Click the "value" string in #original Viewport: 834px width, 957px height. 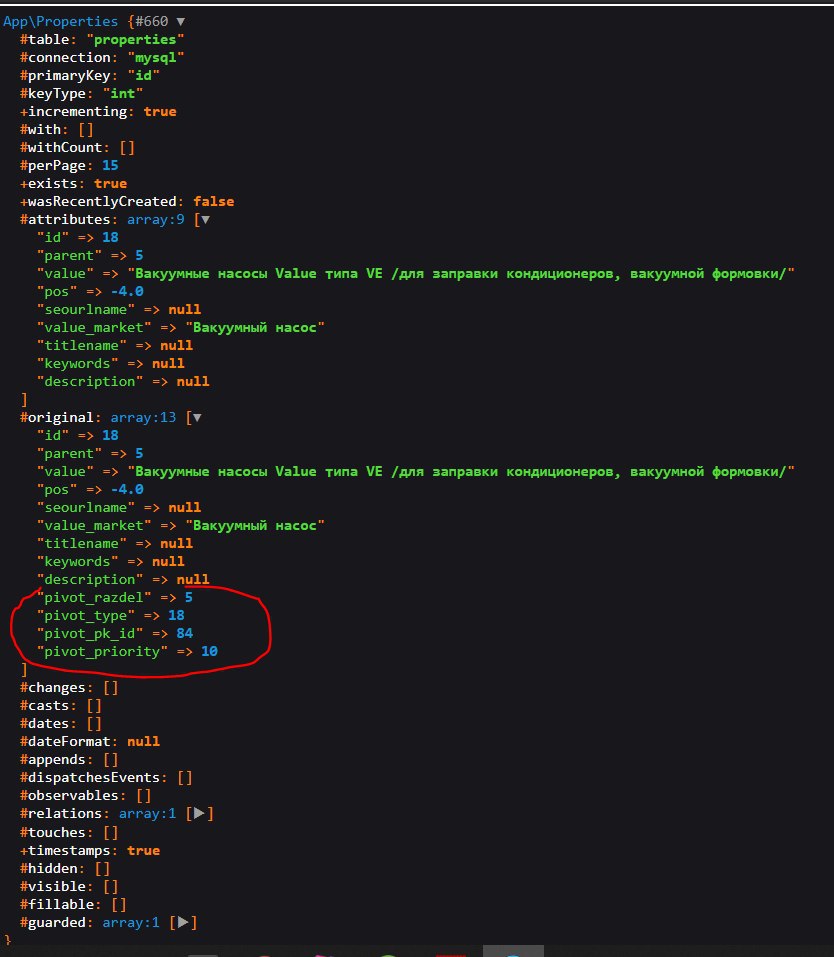(x=461, y=472)
